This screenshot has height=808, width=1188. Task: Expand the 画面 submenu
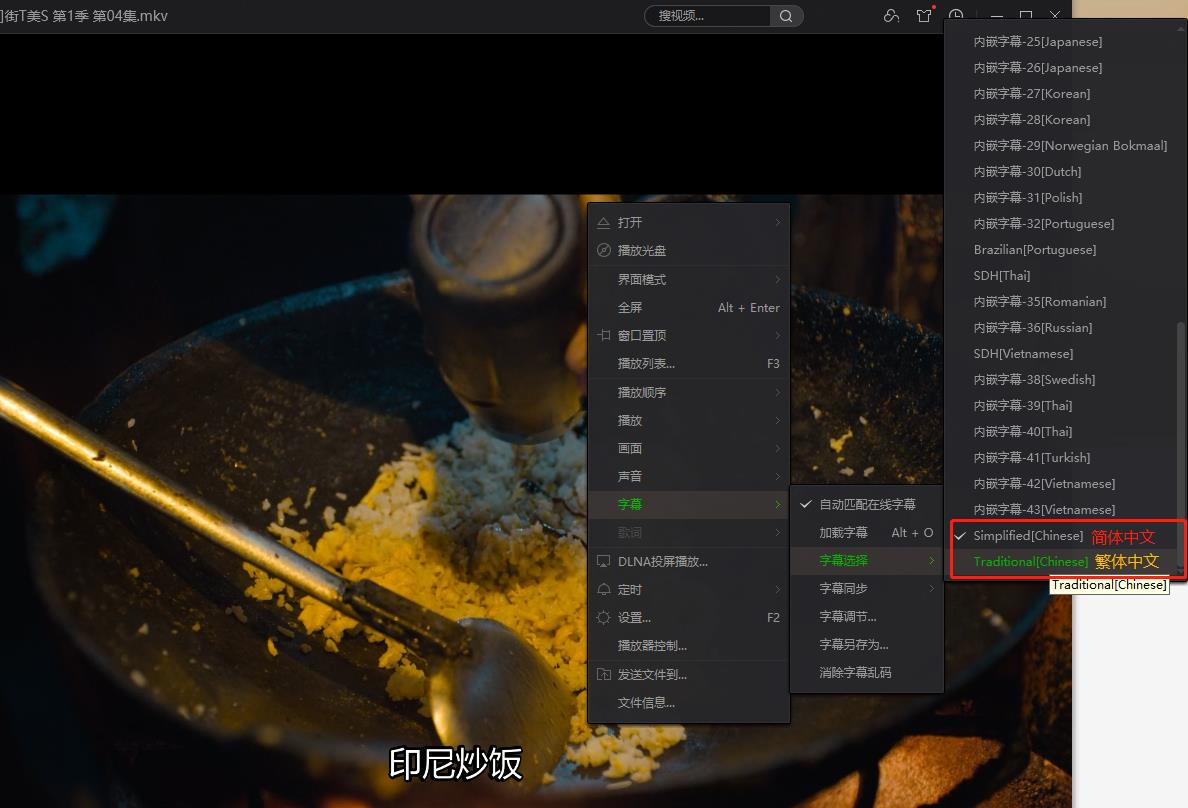click(689, 448)
